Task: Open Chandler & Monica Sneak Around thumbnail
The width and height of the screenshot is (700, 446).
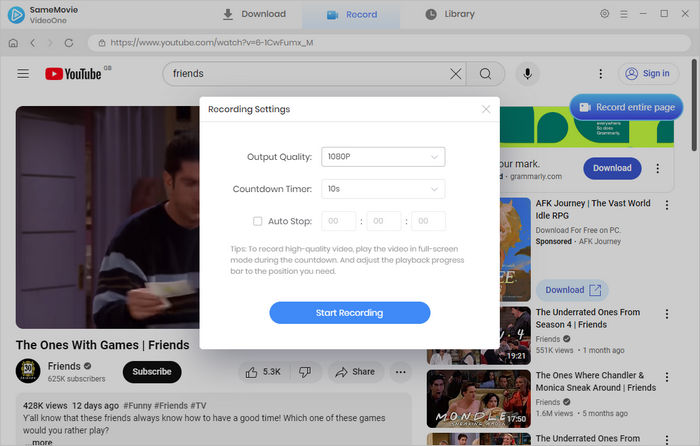Action: coord(479,399)
